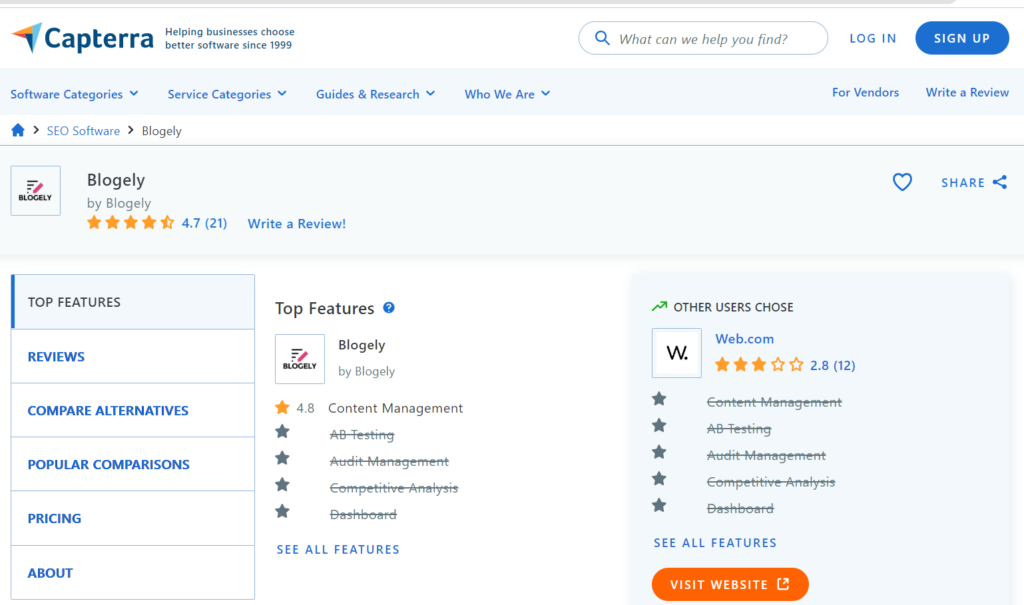Open the POPULAR COMPARISONS tab
1024x605 pixels.
point(133,465)
